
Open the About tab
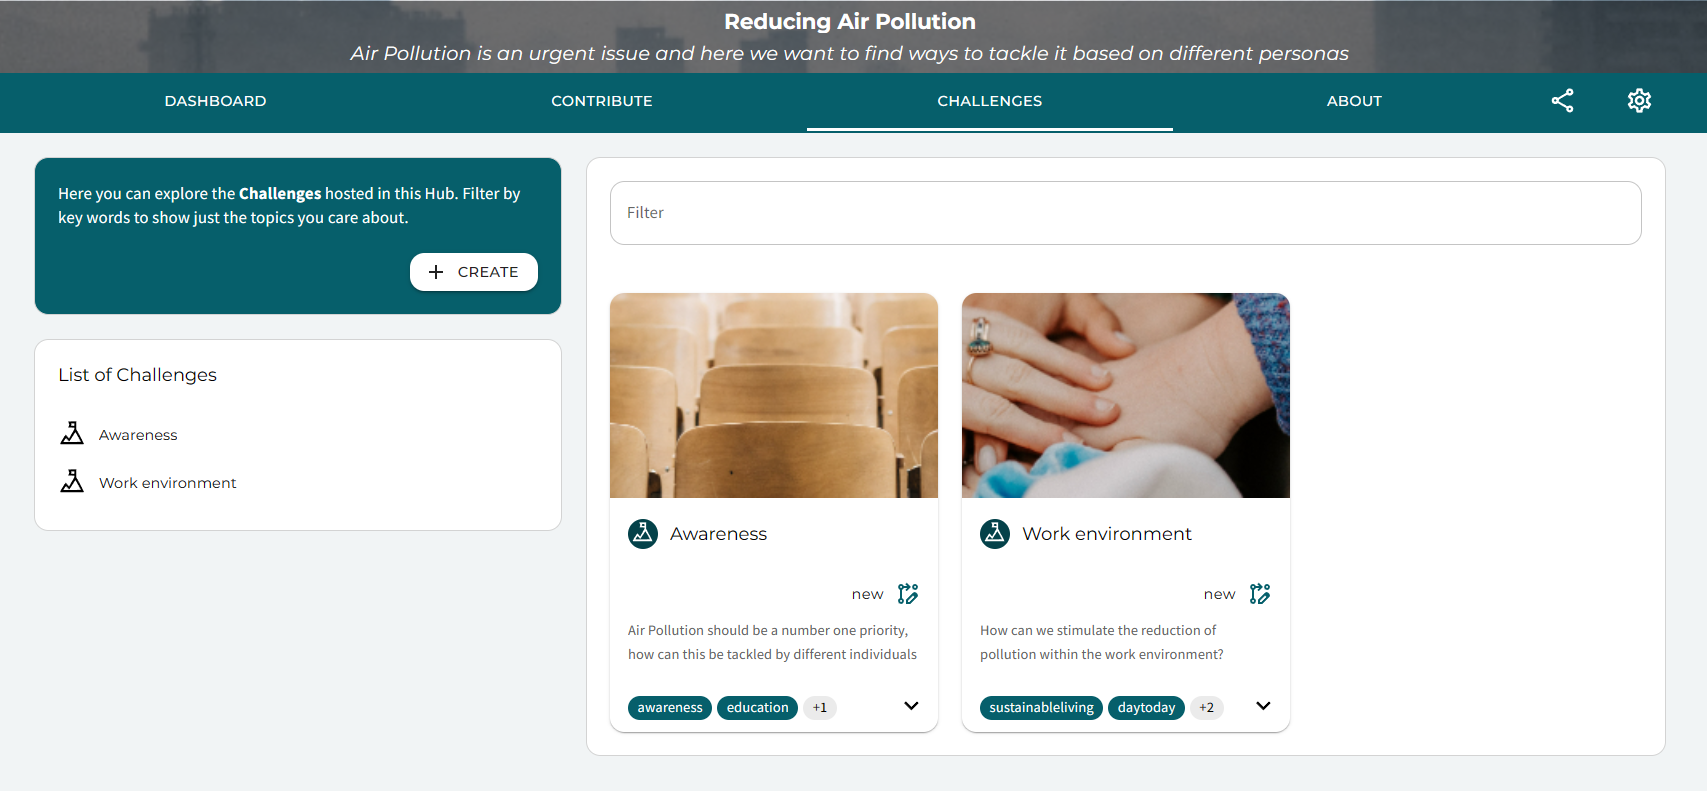click(x=1354, y=101)
